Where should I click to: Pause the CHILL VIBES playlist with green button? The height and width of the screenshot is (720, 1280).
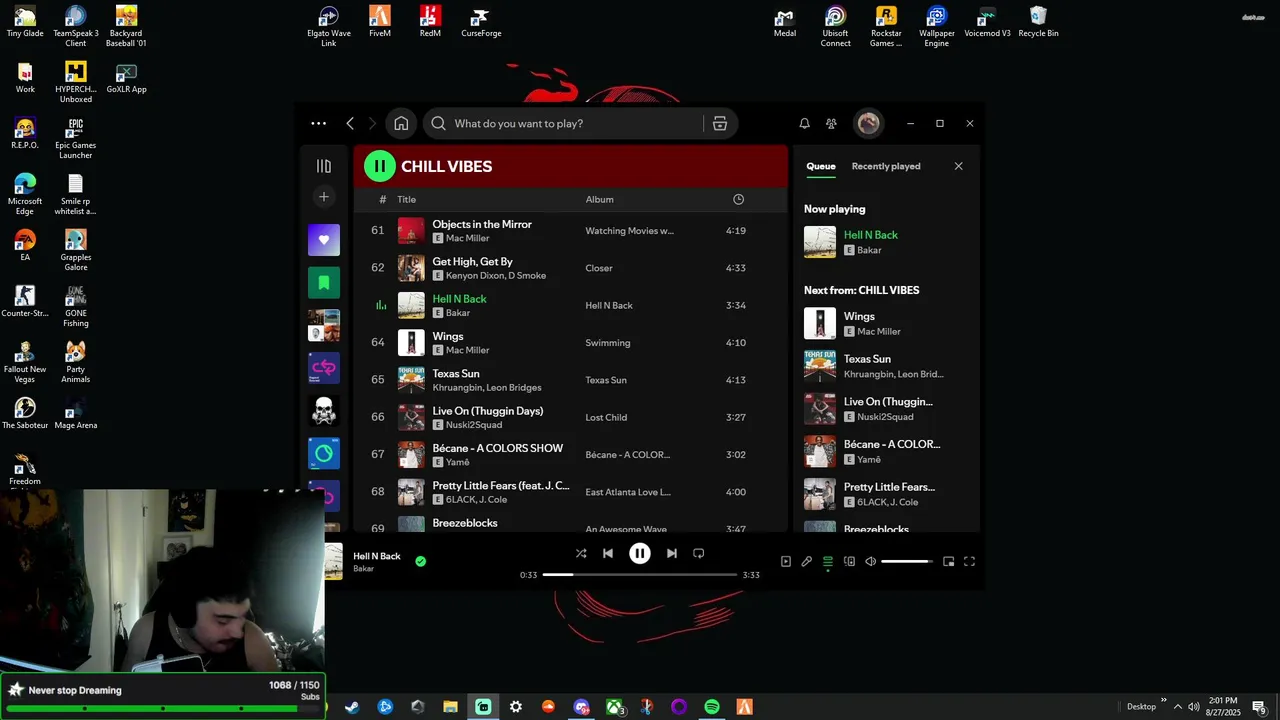tap(380, 166)
